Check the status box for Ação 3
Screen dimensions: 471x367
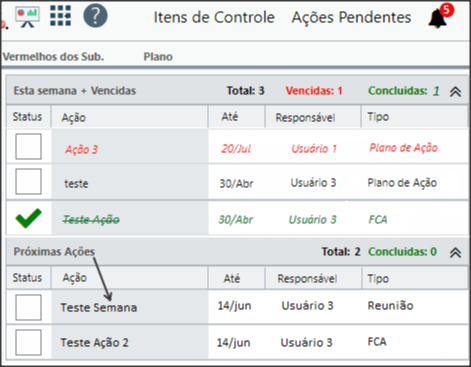pos(28,146)
